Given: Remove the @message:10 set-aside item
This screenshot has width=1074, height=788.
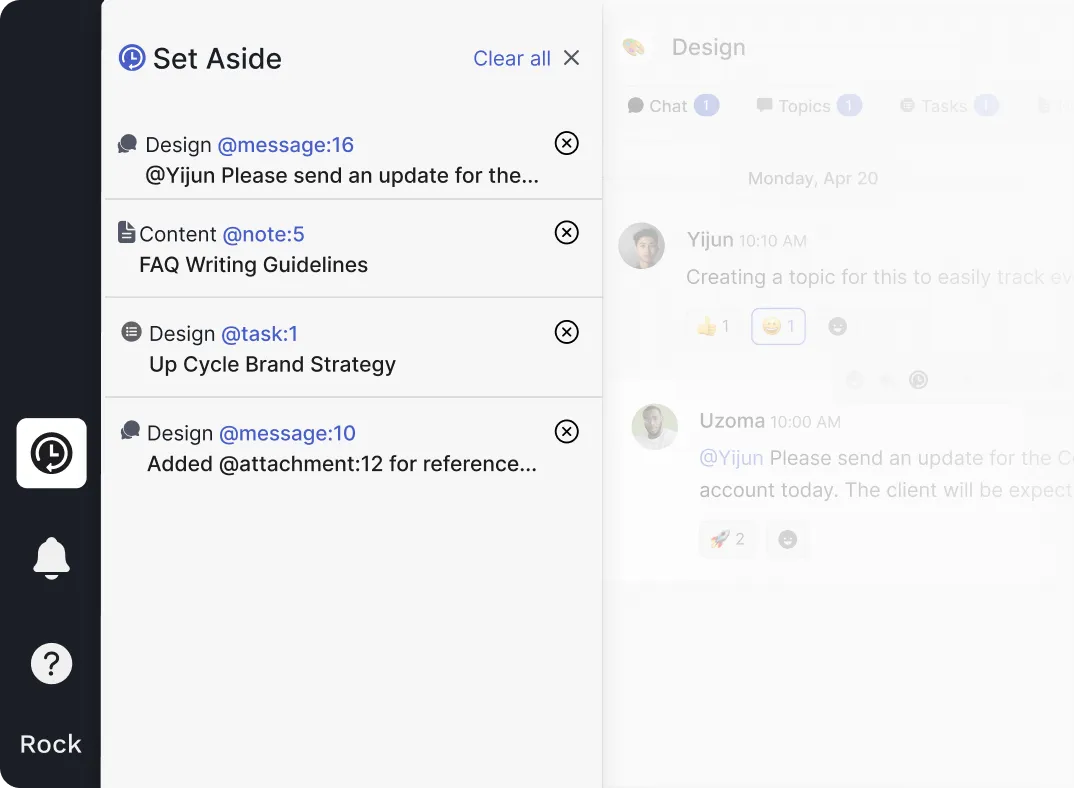Looking at the screenshot, I should click(x=566, y=432).
